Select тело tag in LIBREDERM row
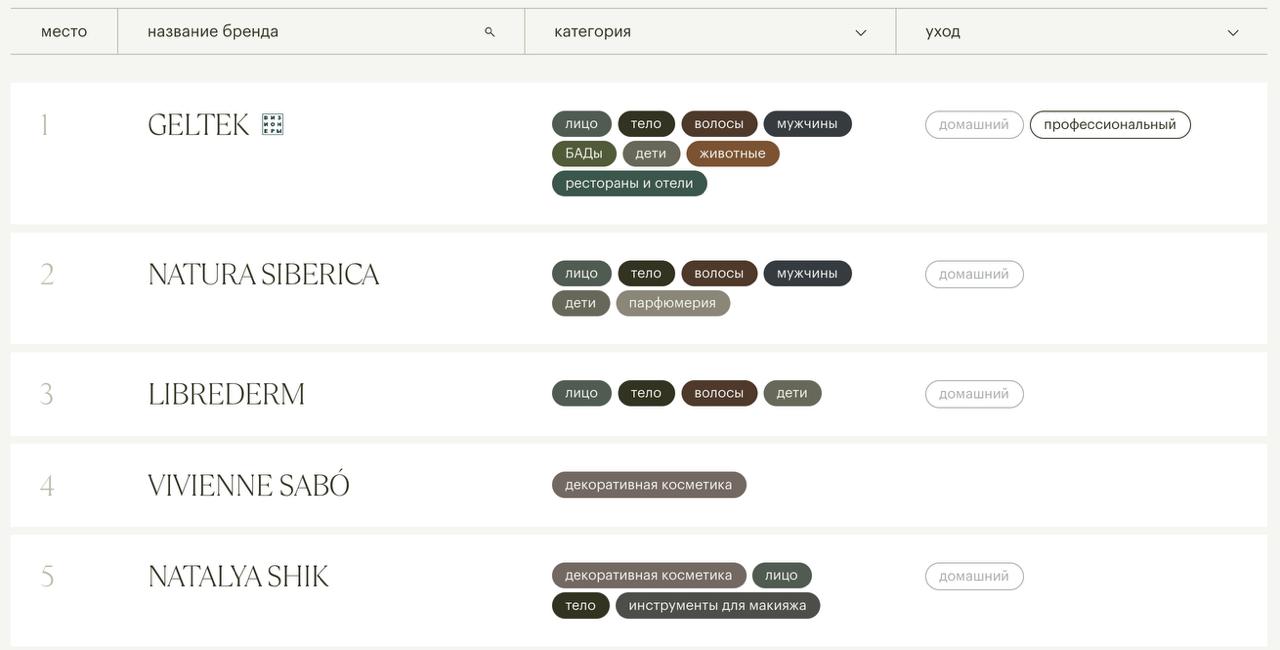Screen dimensions: 1280x650 tap(646, 393)
